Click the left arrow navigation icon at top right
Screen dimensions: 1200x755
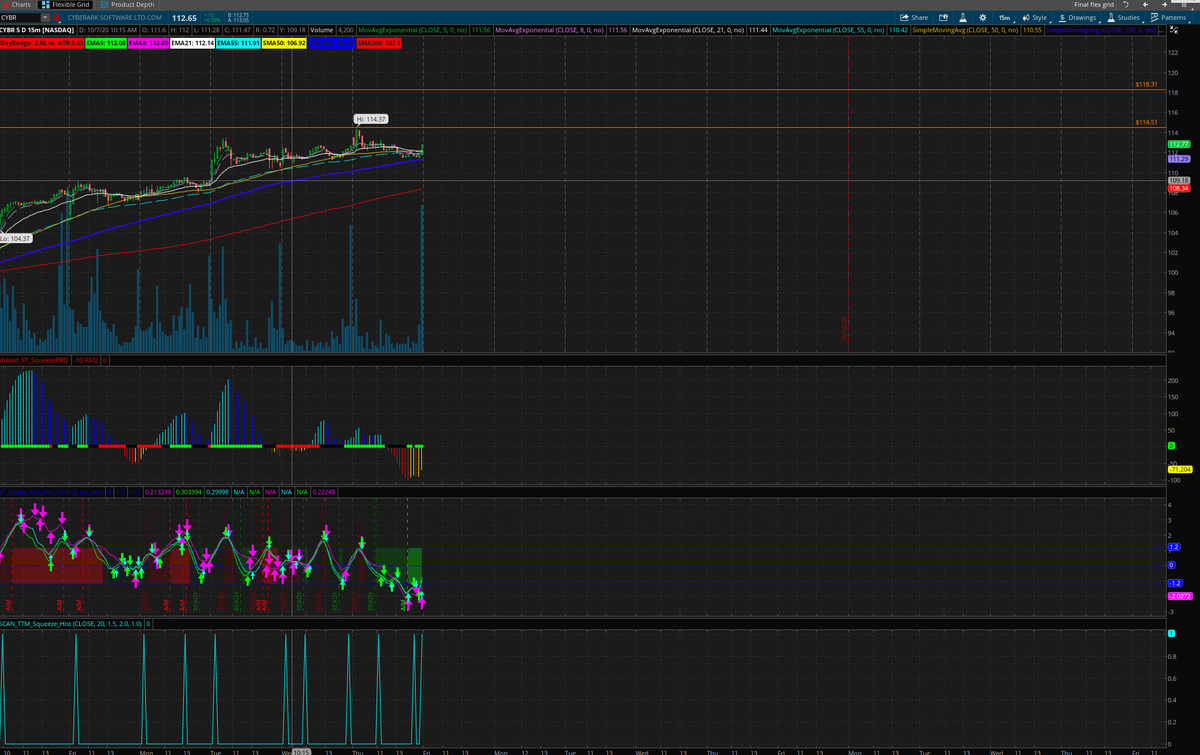1146,5
